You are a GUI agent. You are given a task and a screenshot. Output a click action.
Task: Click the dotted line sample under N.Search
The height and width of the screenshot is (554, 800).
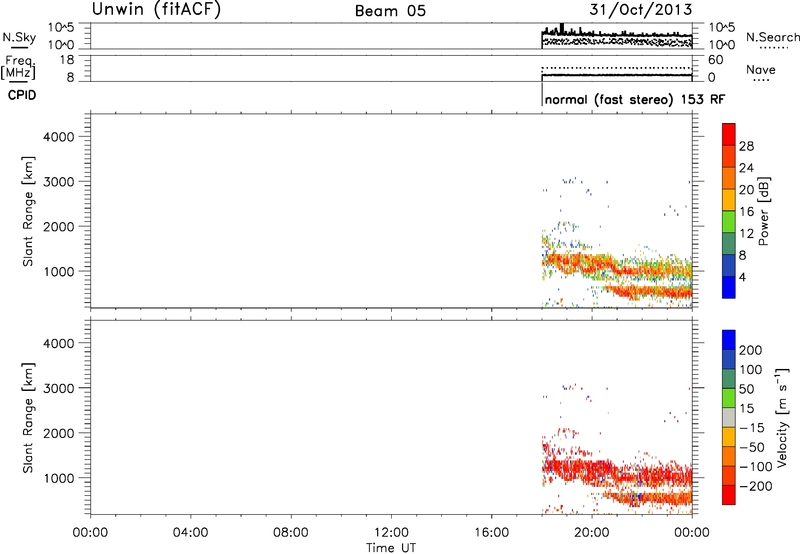click(774, 48)
